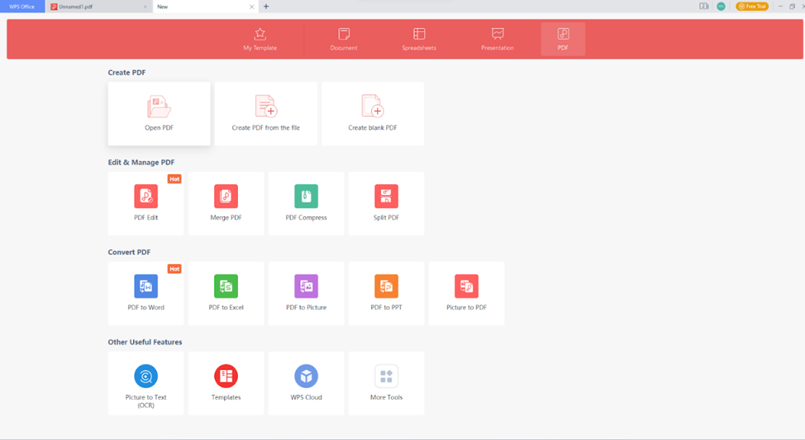Viewport: 805px width, 440px height.
Task: Open WPS Cloud
Action: [x=306, y=383]
